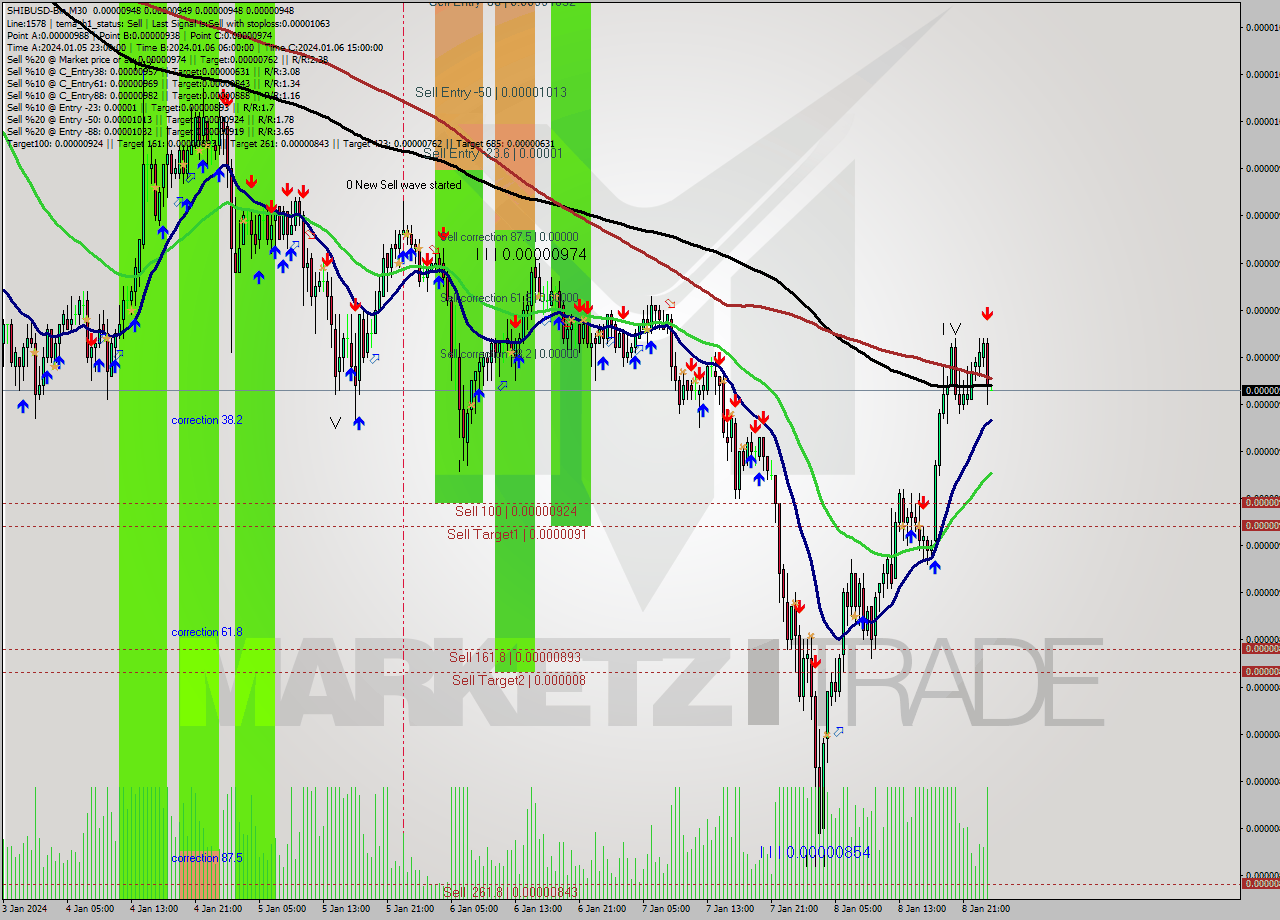1280x920 pixels.
Task: Click the 'Sell 161.8 | 0.00000893' level label
Action: (515, 657)
